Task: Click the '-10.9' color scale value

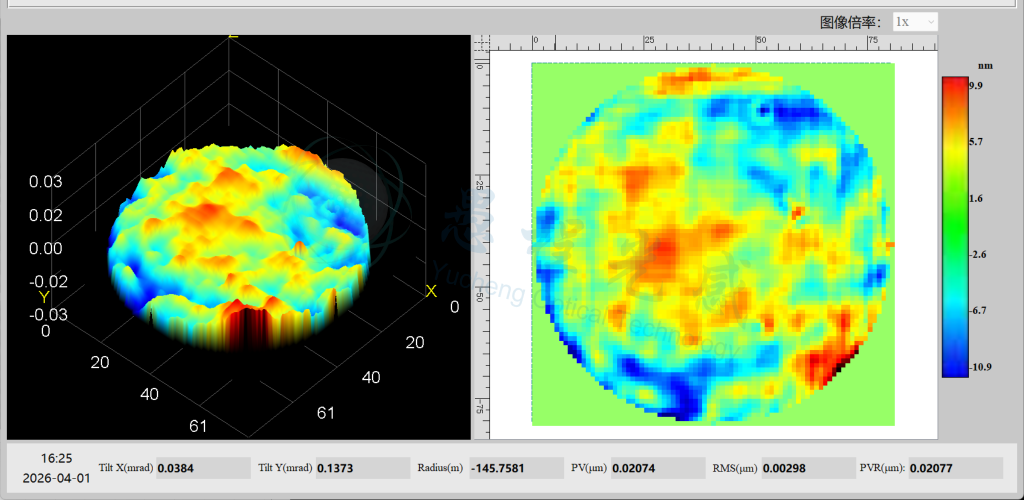Action: pyautogui.click(x=982, y=367)
